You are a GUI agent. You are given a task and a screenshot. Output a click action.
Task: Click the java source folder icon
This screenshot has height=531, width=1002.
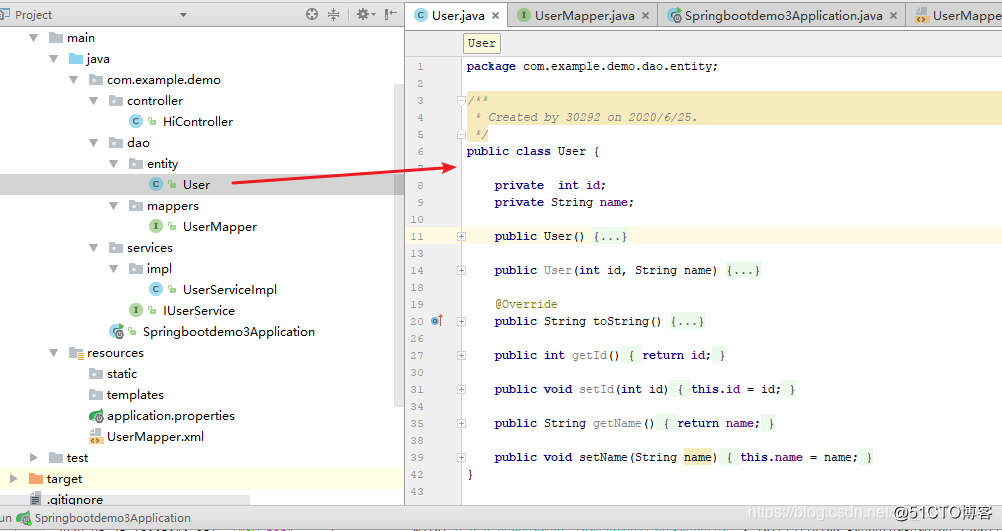76,59
